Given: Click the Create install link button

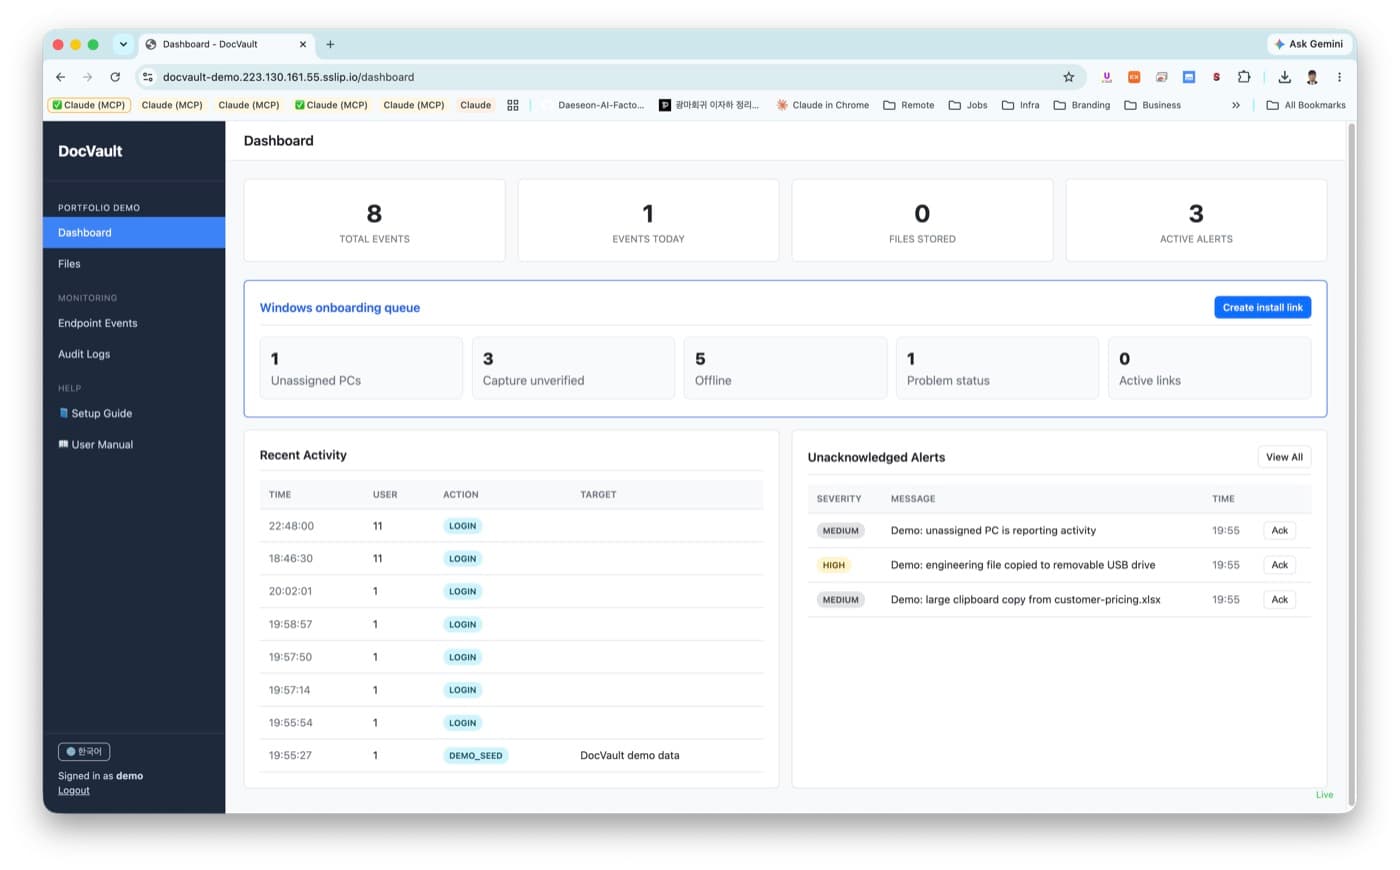Looking at the screenshot, I should click(x=1262, y=308).
